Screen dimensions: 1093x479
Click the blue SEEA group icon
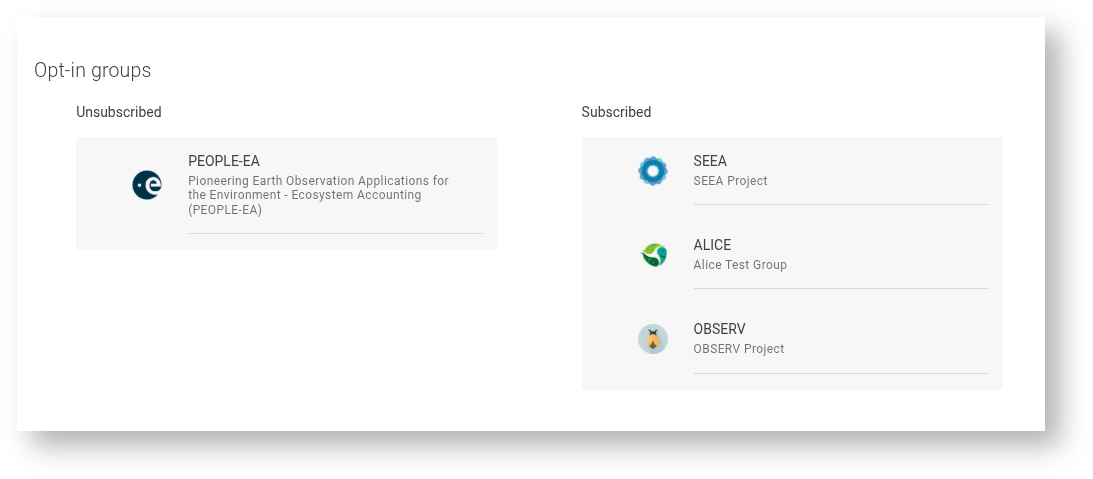click(652, 171)
